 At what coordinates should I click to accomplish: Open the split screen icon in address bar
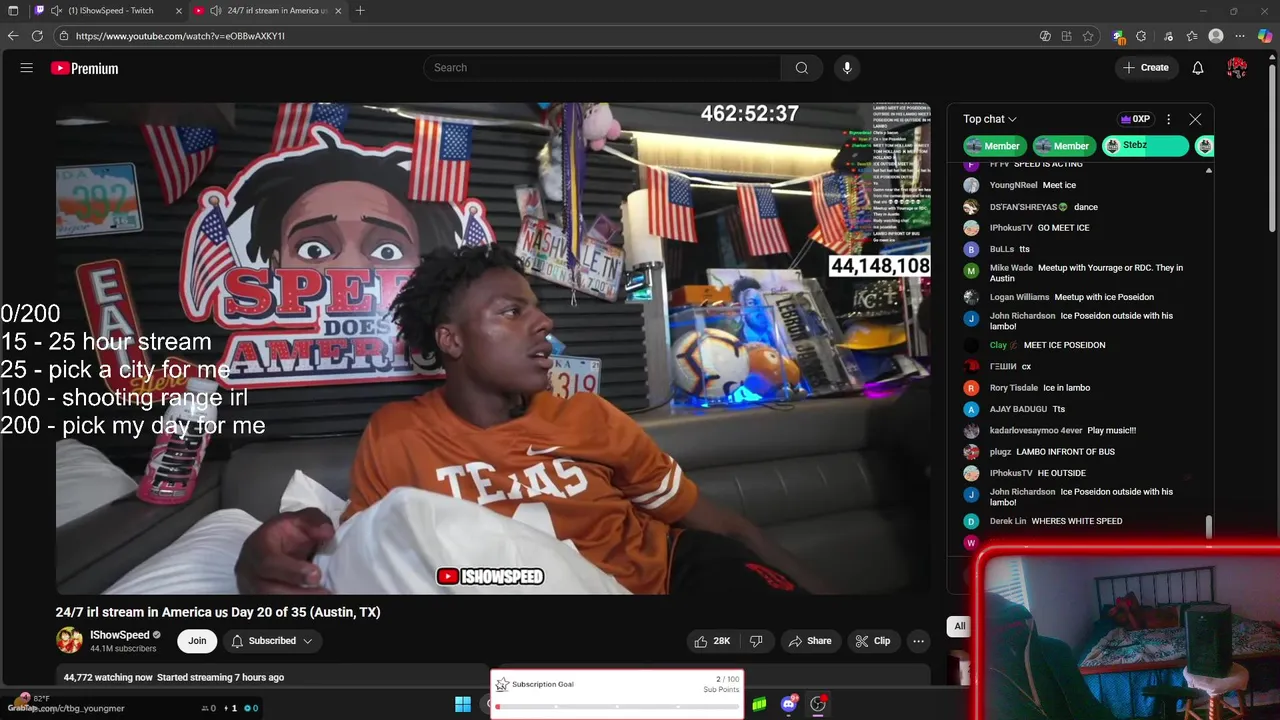click(x=1066, y=36)
